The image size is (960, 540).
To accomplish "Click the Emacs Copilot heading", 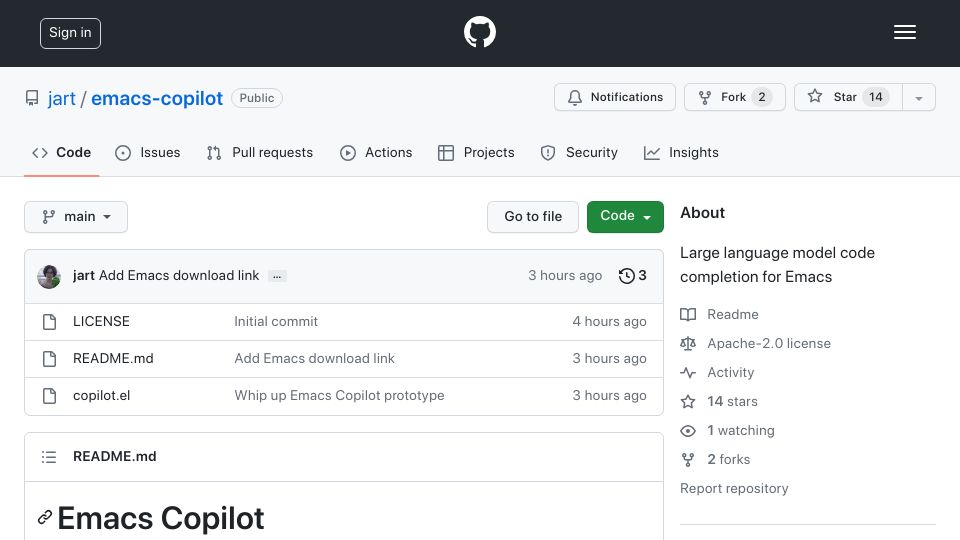I will (160, 519).
